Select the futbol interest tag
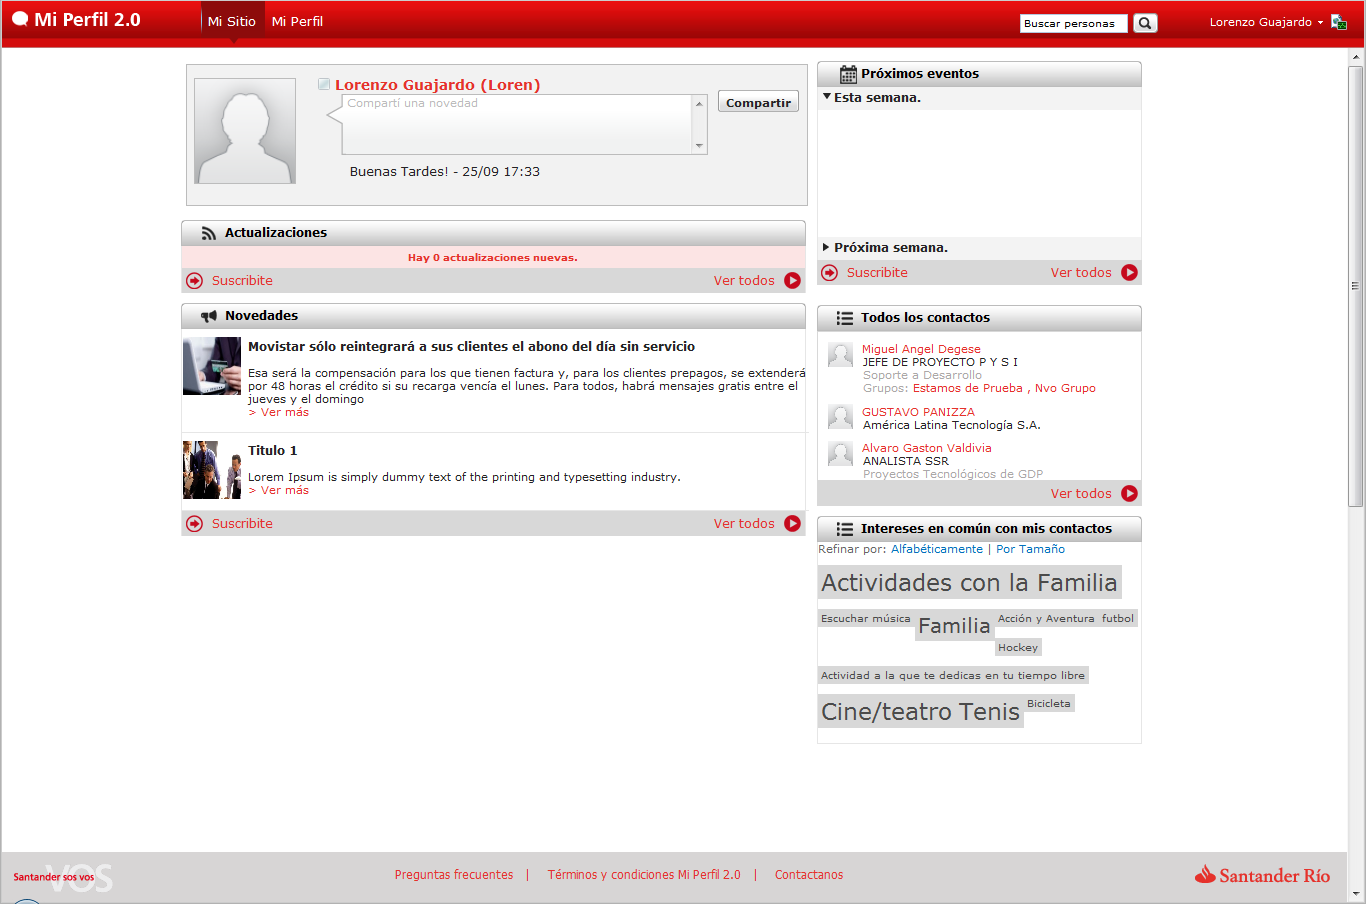 coord(1118,619)
